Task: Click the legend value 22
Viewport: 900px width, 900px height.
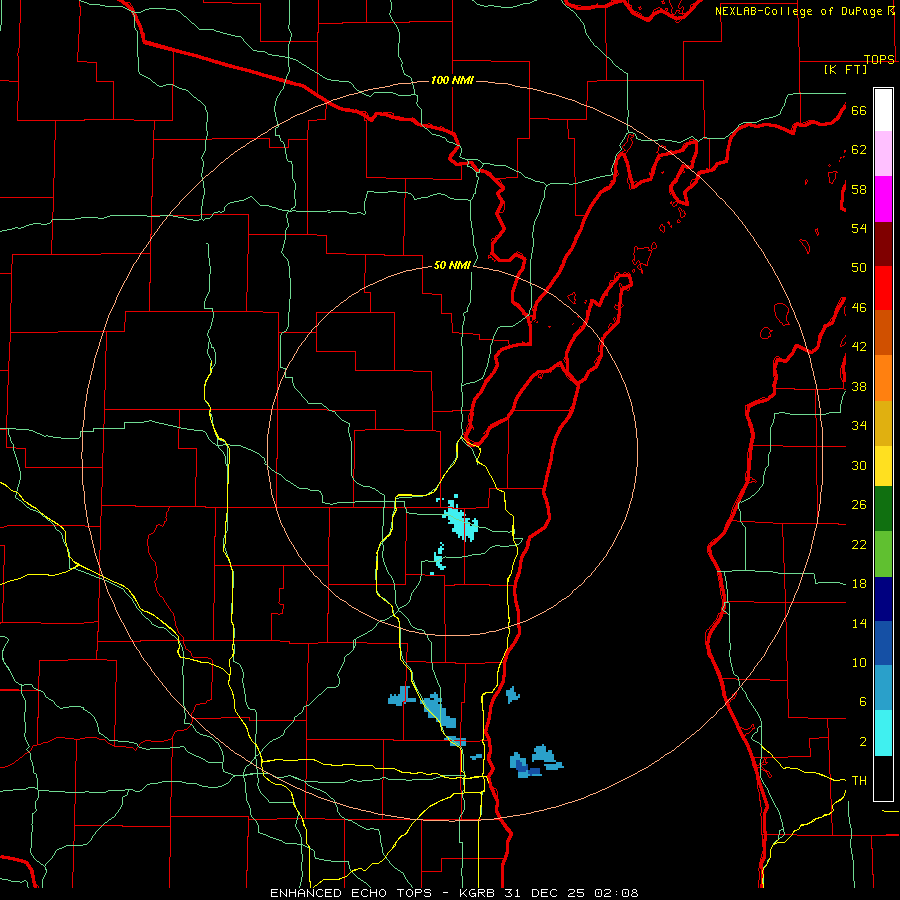Action: [859, 544]
